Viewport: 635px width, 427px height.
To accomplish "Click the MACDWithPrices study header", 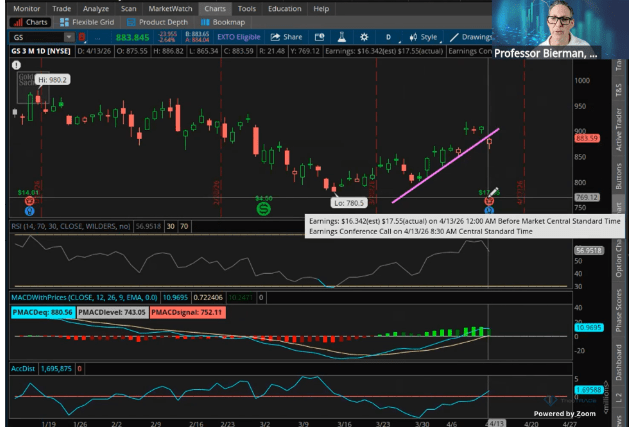I will (84, 298).
